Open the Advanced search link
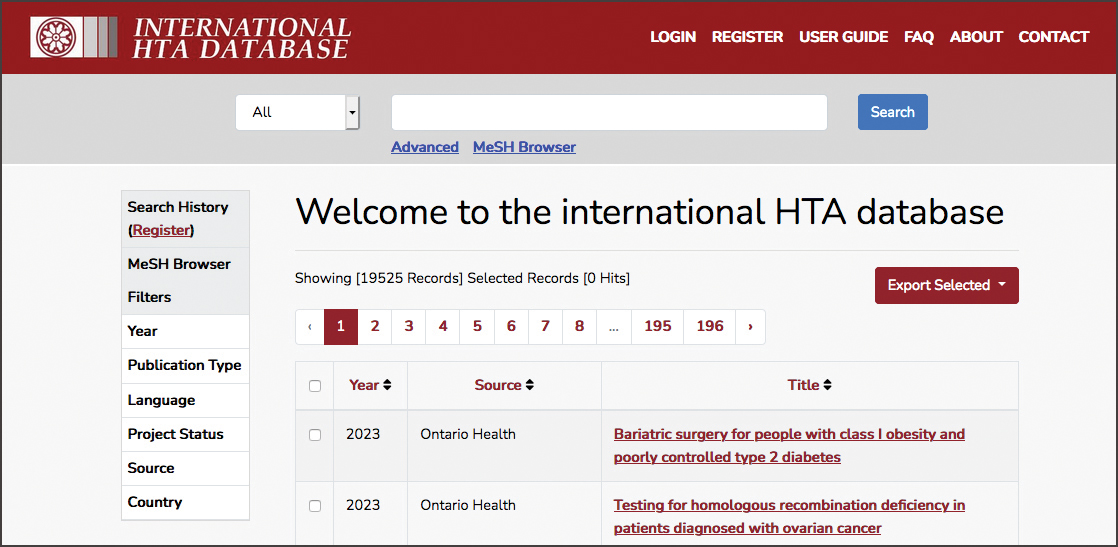 (424, 147)
